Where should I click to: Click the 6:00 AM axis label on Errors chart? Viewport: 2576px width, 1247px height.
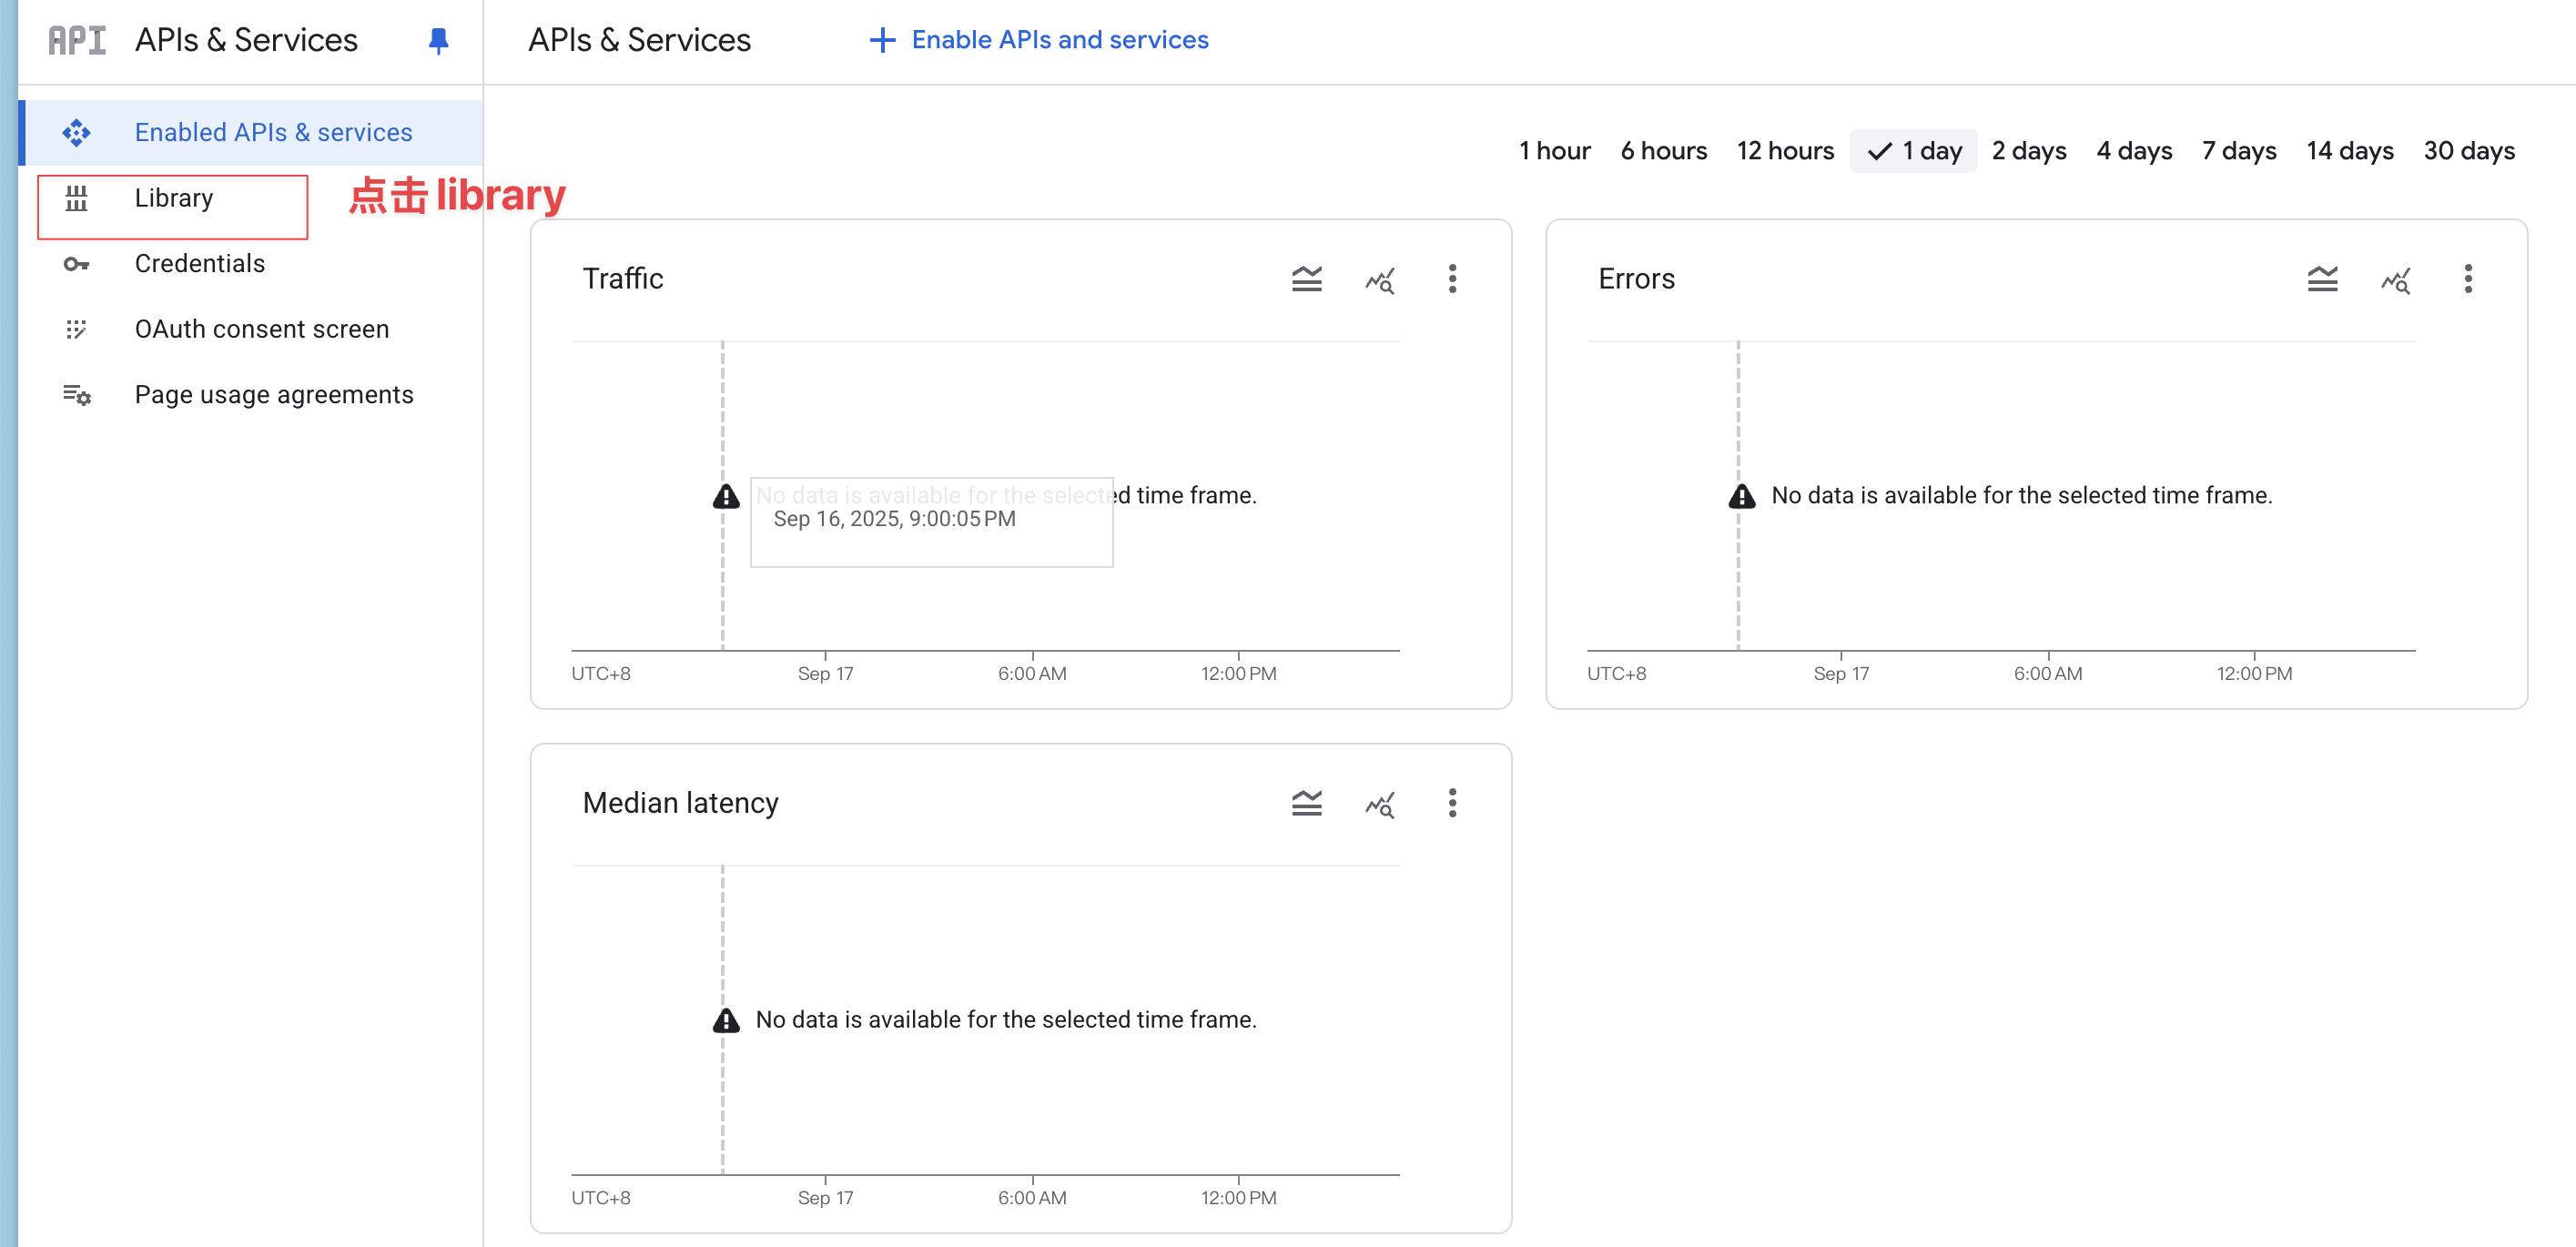click(2048, 674)
